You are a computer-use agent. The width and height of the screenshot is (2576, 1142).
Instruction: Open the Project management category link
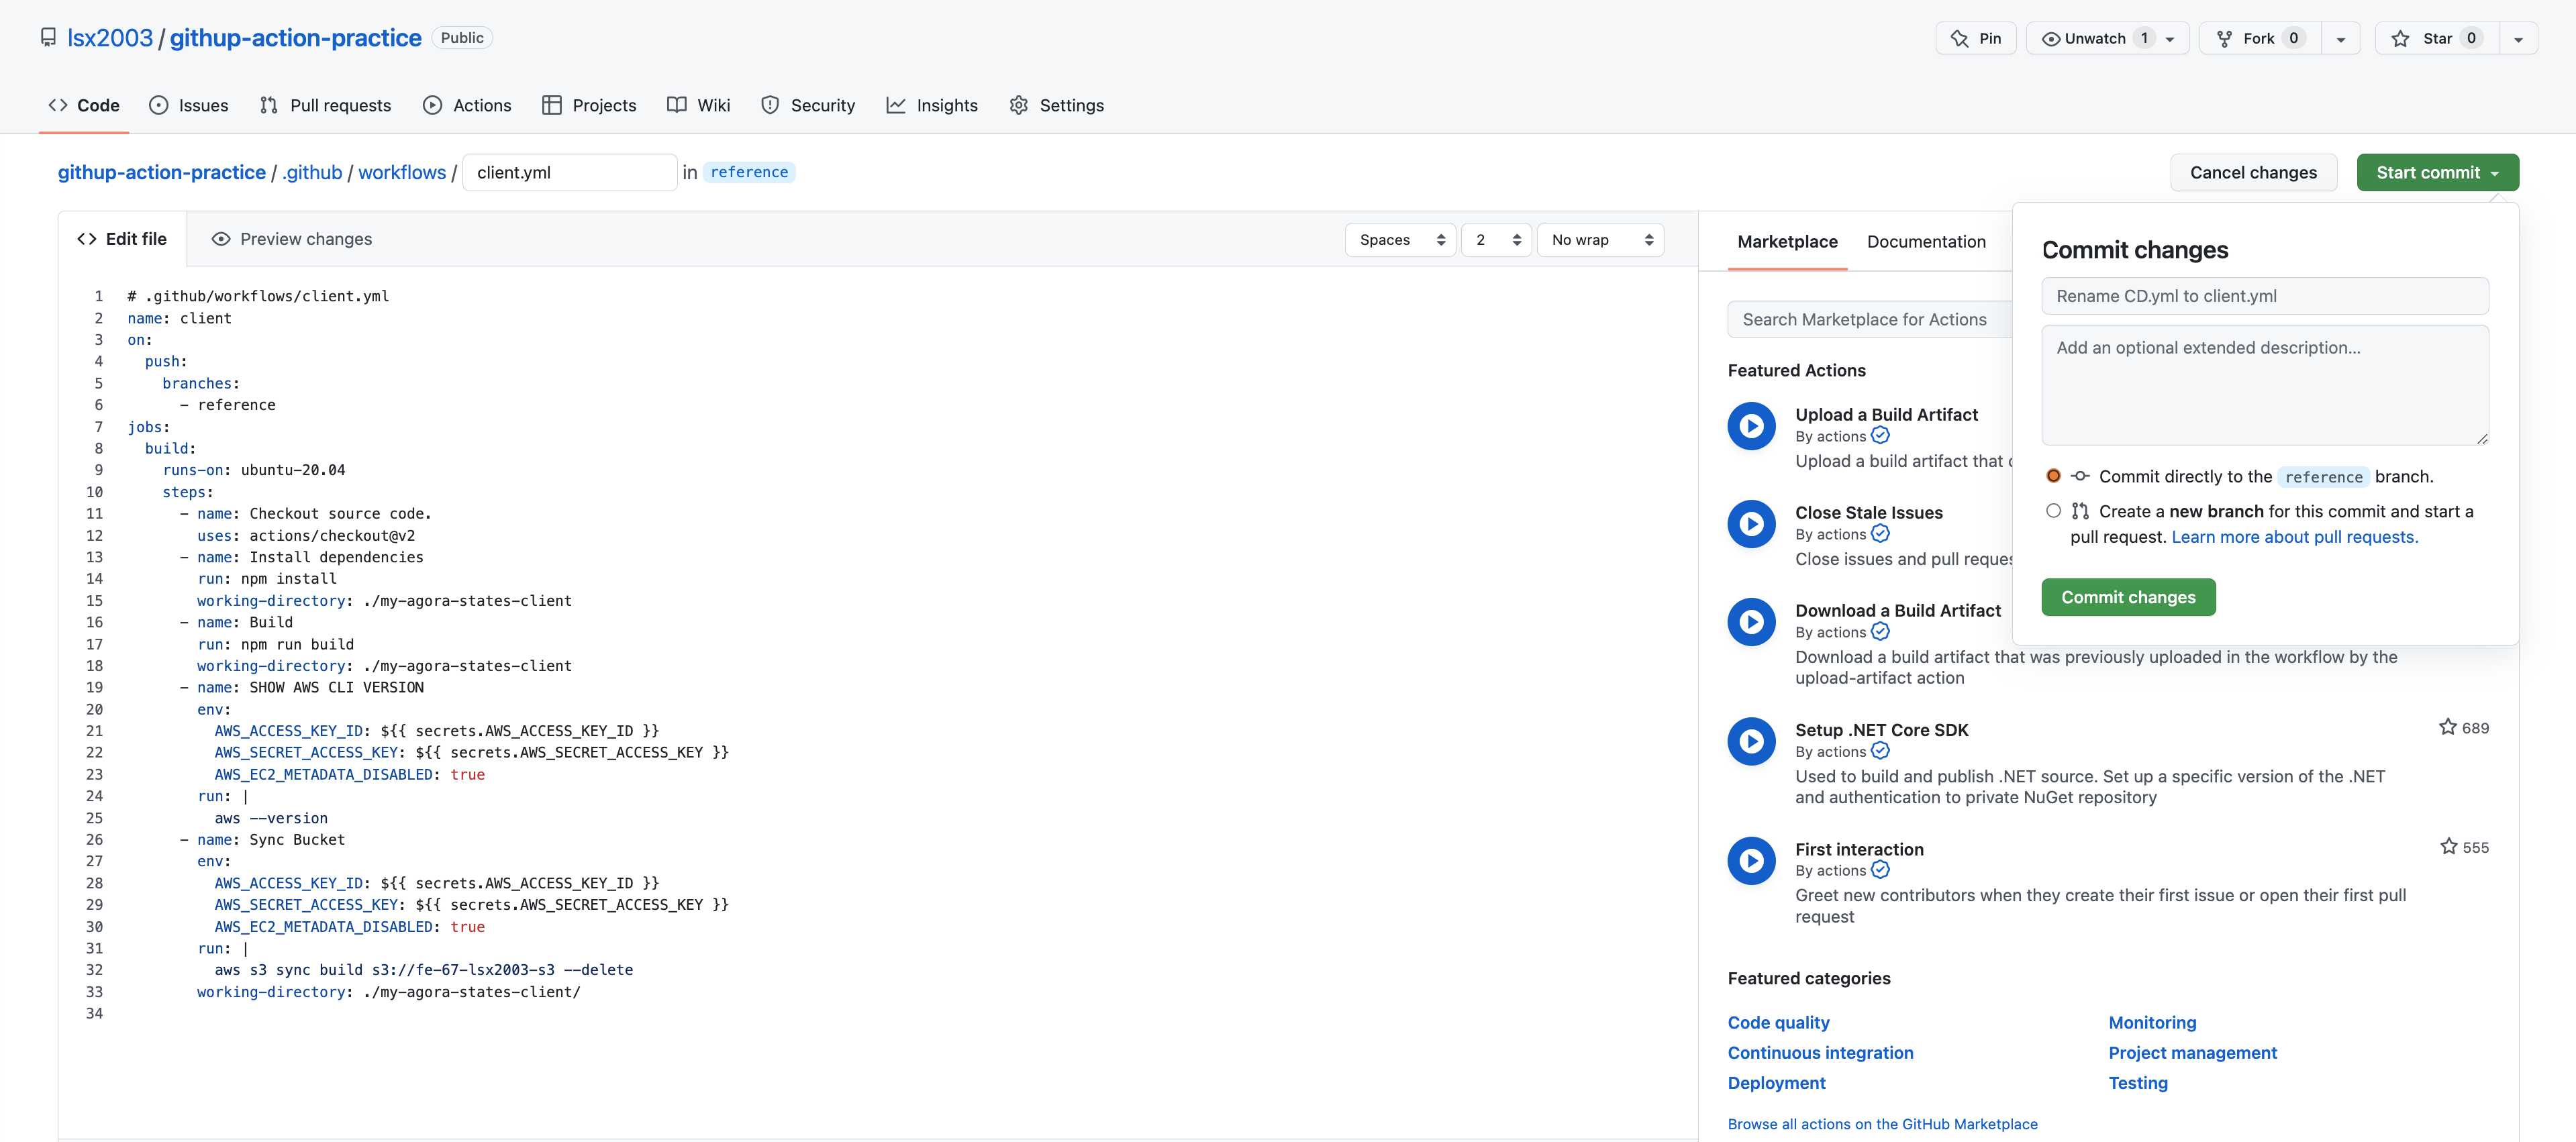point(2192,1052)
